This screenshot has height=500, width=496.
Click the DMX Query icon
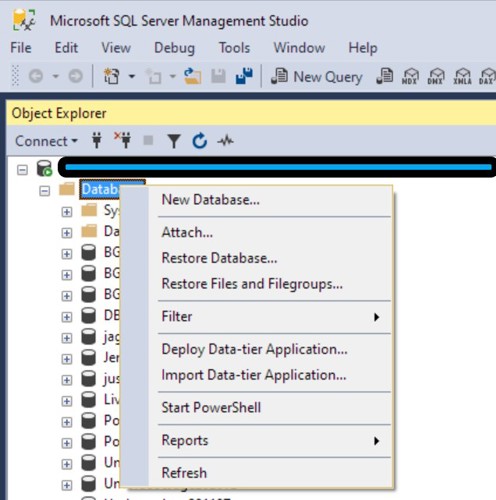click(x=436, y=76)
